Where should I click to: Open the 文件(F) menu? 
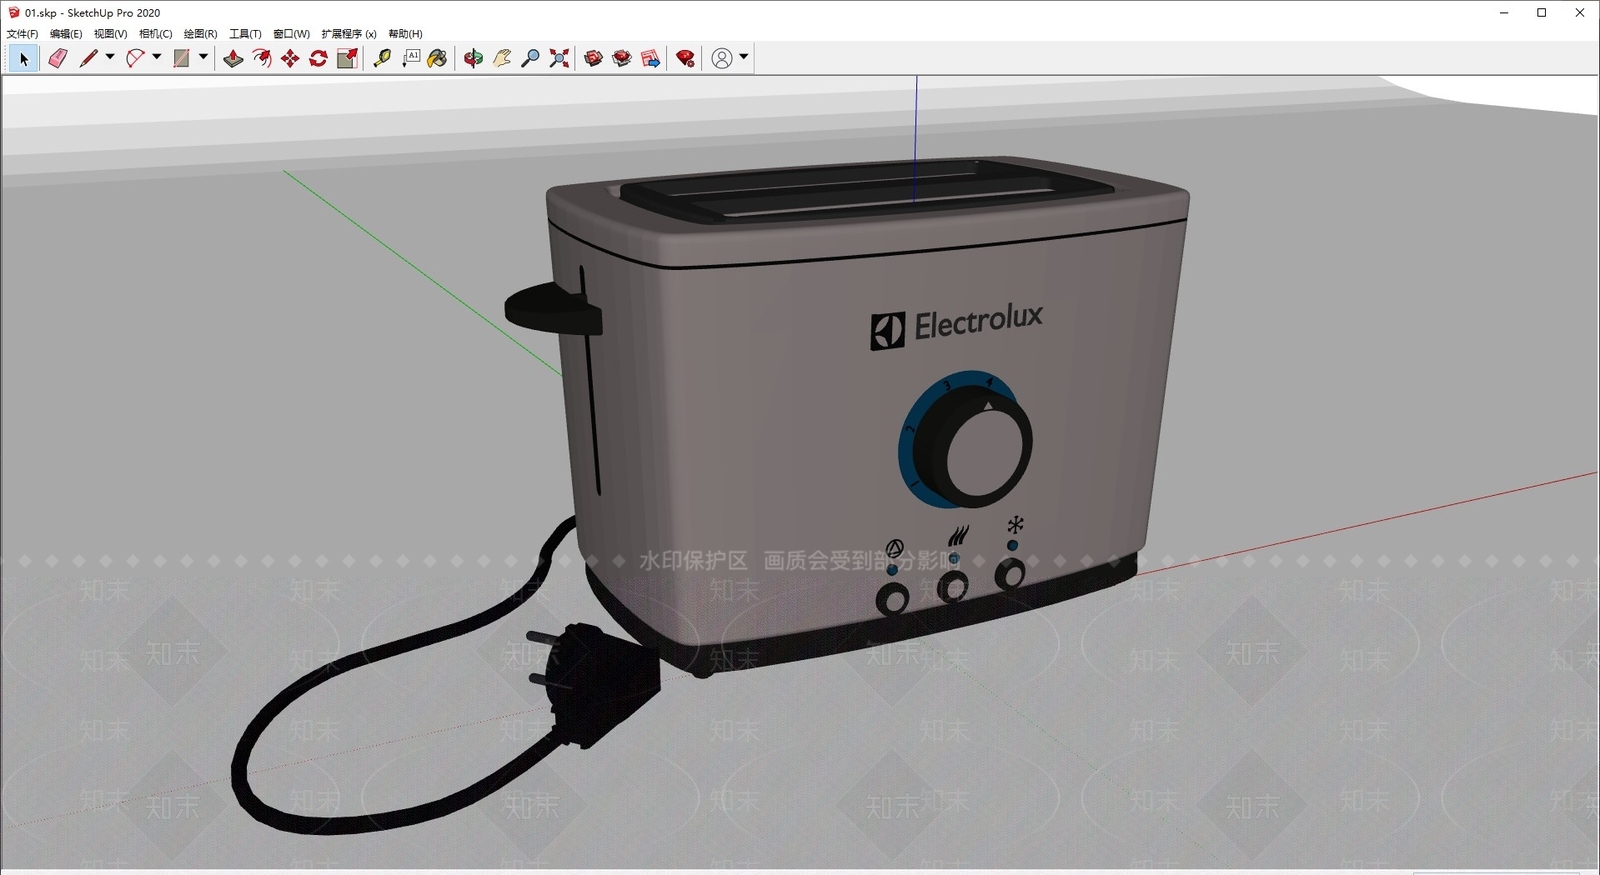(x=22, y=34)
